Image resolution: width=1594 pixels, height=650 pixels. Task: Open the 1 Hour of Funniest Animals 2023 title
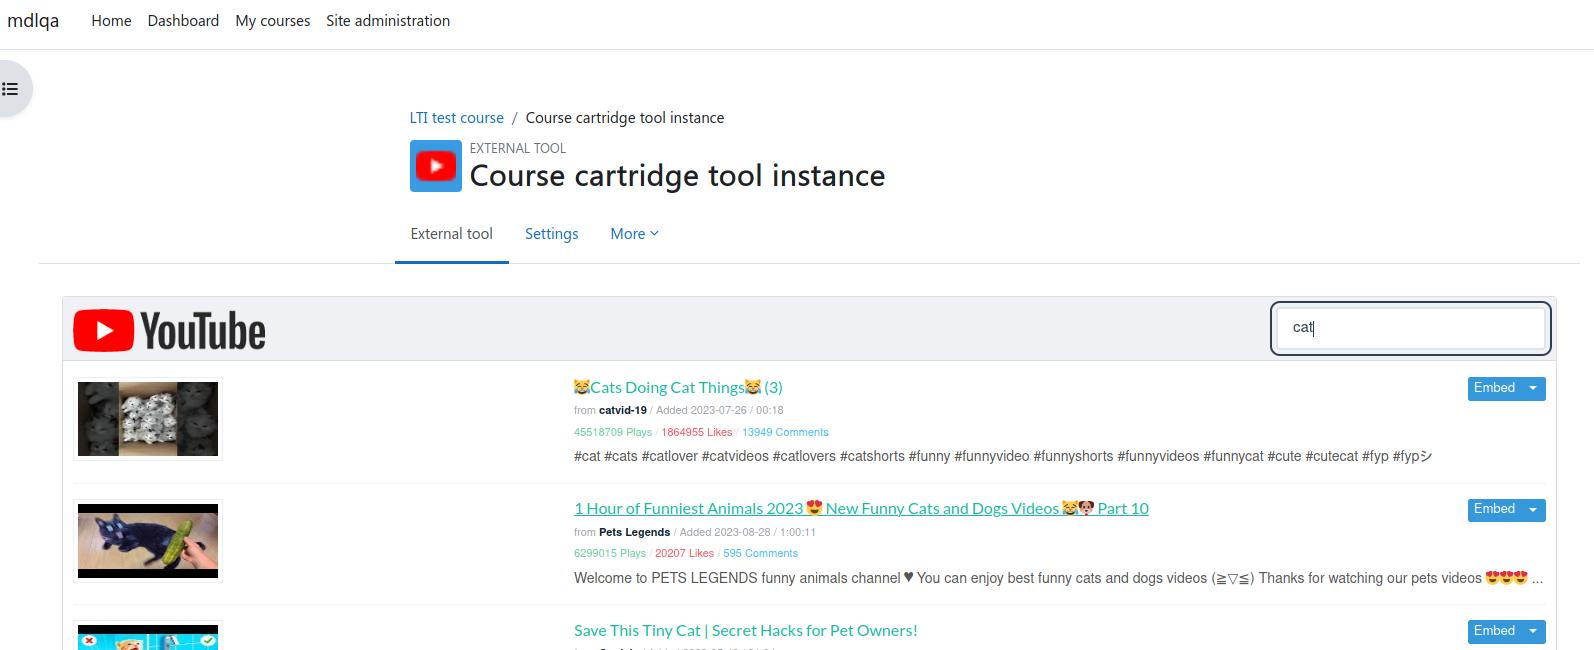(x=861, y=508)
